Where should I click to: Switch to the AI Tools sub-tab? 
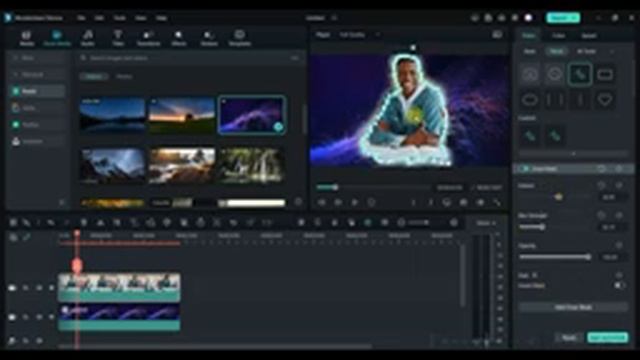coord(586,51)
